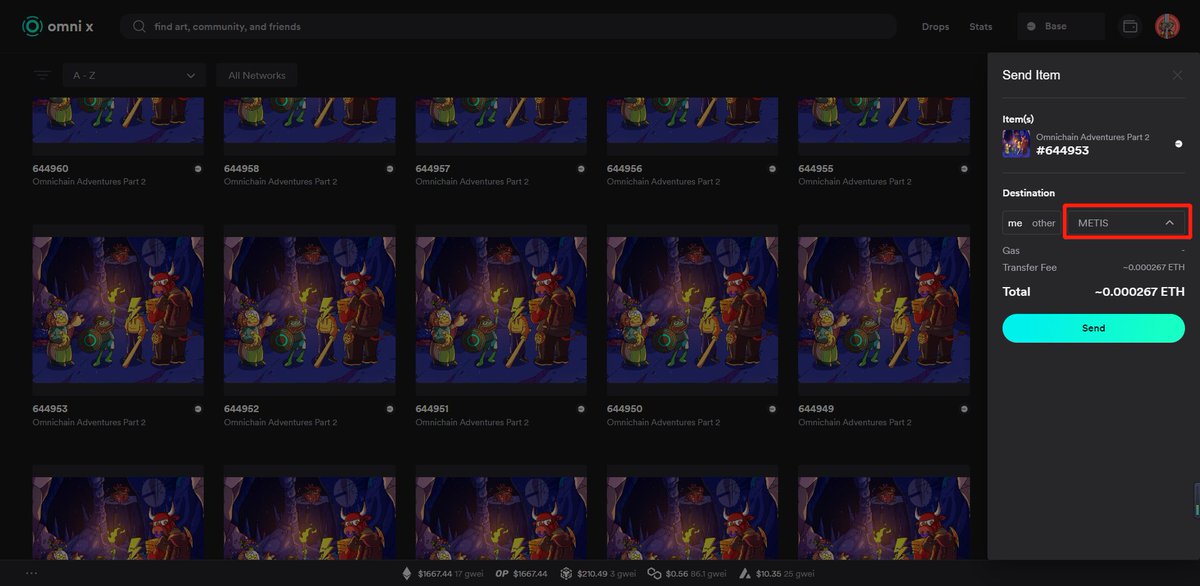
Task: Click the Send button
Action: 1093,328
